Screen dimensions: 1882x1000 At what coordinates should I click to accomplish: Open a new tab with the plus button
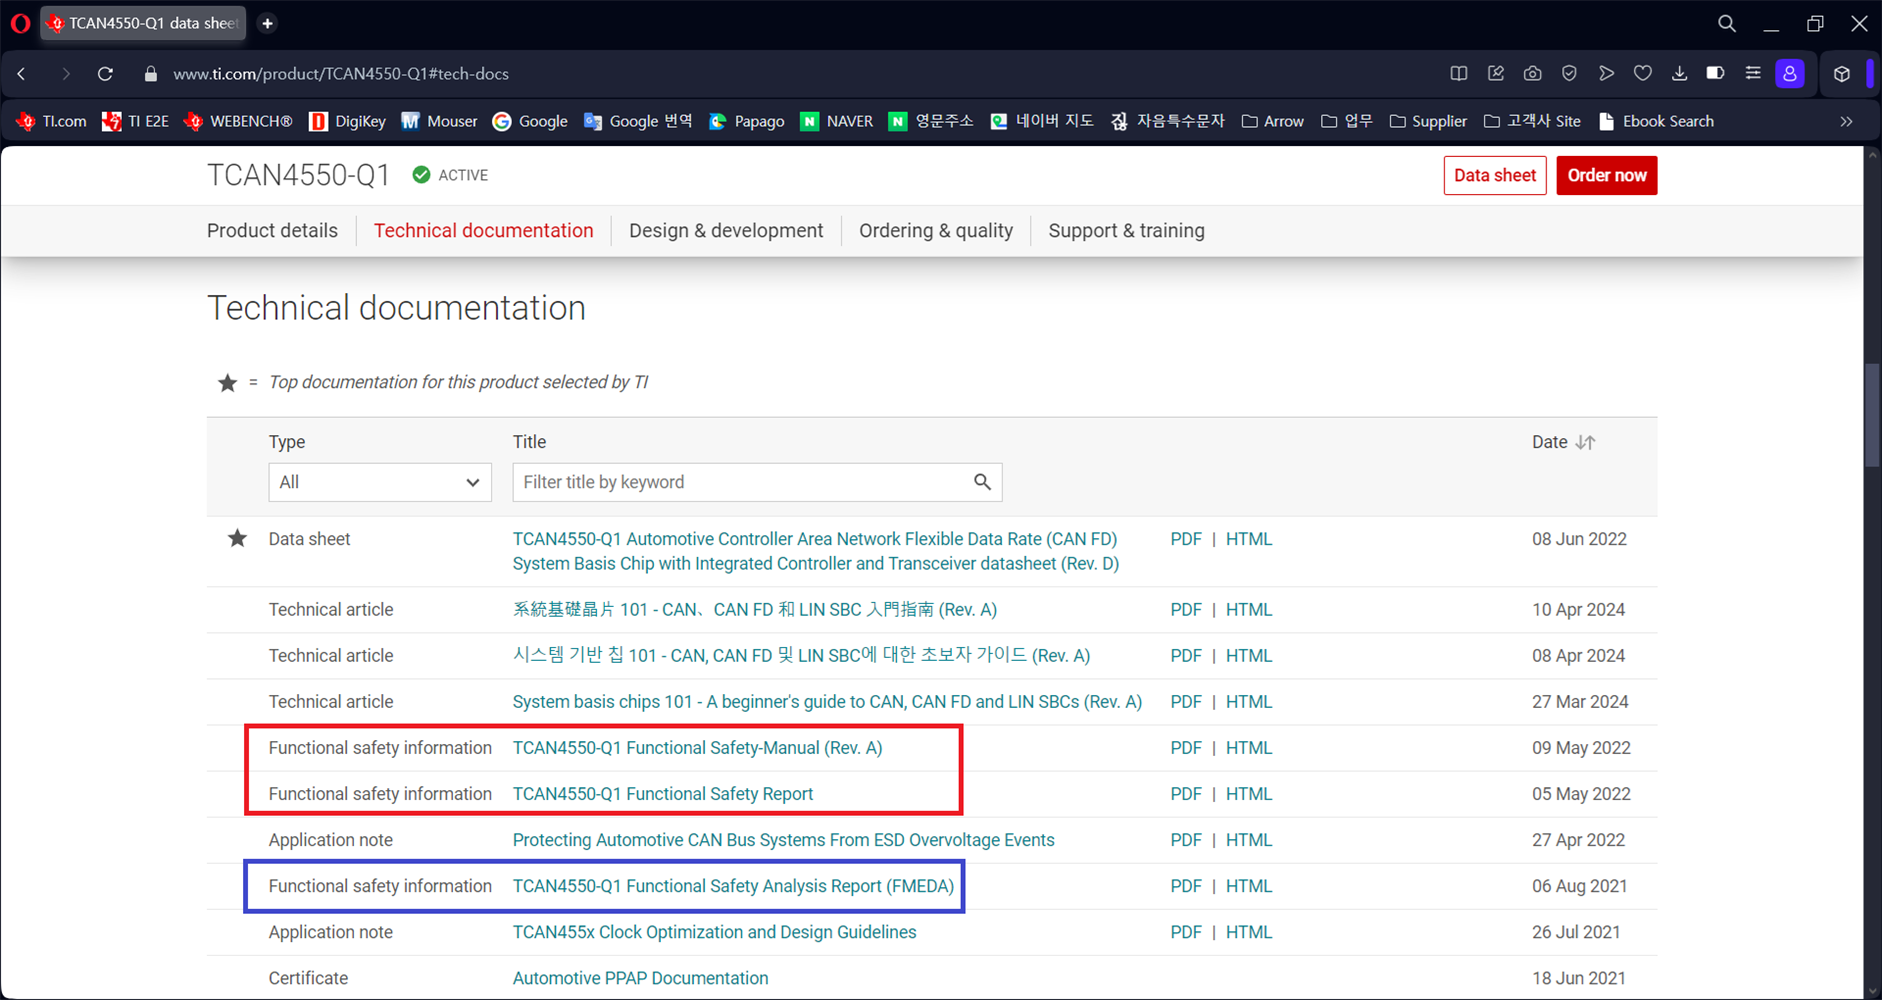click(x=267, y=23)
